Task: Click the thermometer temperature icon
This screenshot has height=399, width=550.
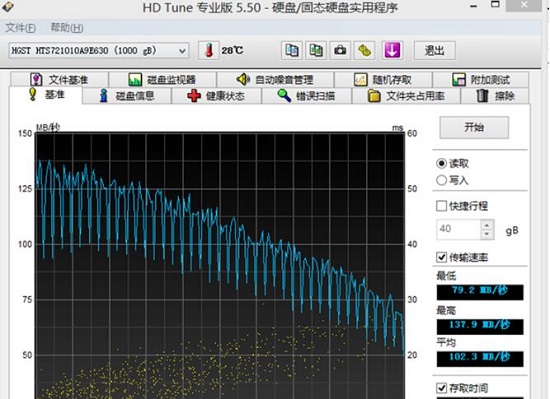Action: coord(209,50)
